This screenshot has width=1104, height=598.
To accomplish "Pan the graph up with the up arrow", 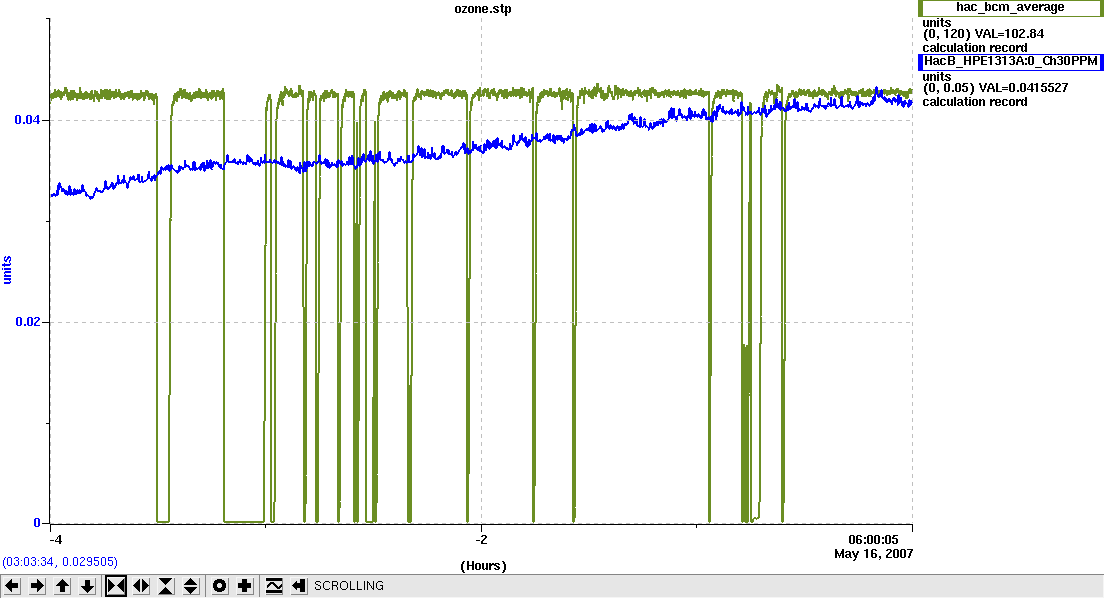I will click(62, 586).
